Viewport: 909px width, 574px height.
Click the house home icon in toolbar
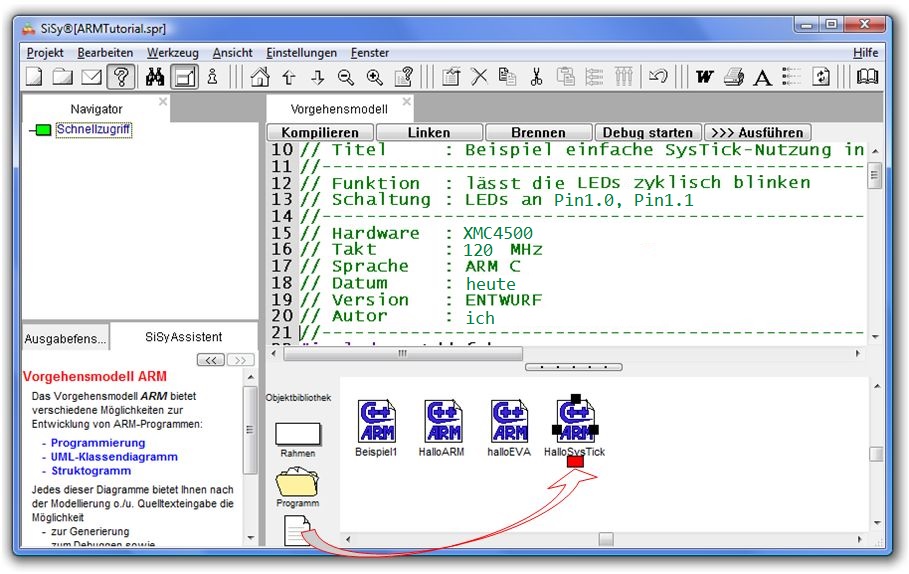(x=260, y=77)
